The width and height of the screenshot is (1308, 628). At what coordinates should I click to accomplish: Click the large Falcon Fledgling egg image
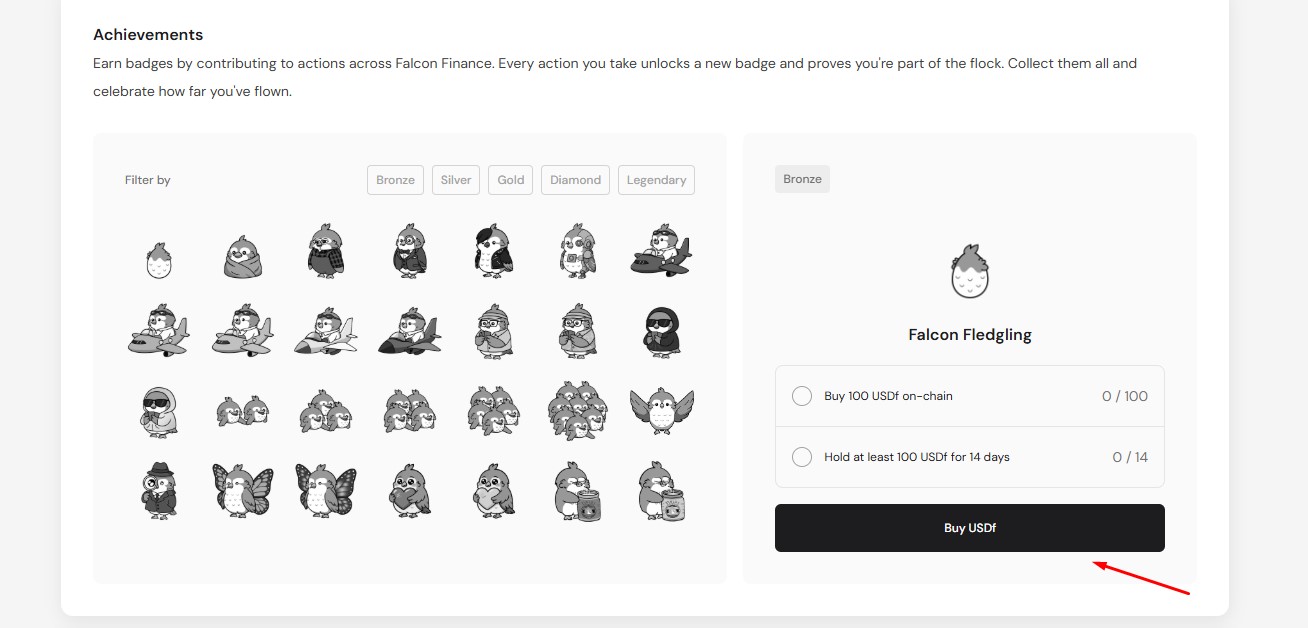pyautogui.click(x=969, y=271)
